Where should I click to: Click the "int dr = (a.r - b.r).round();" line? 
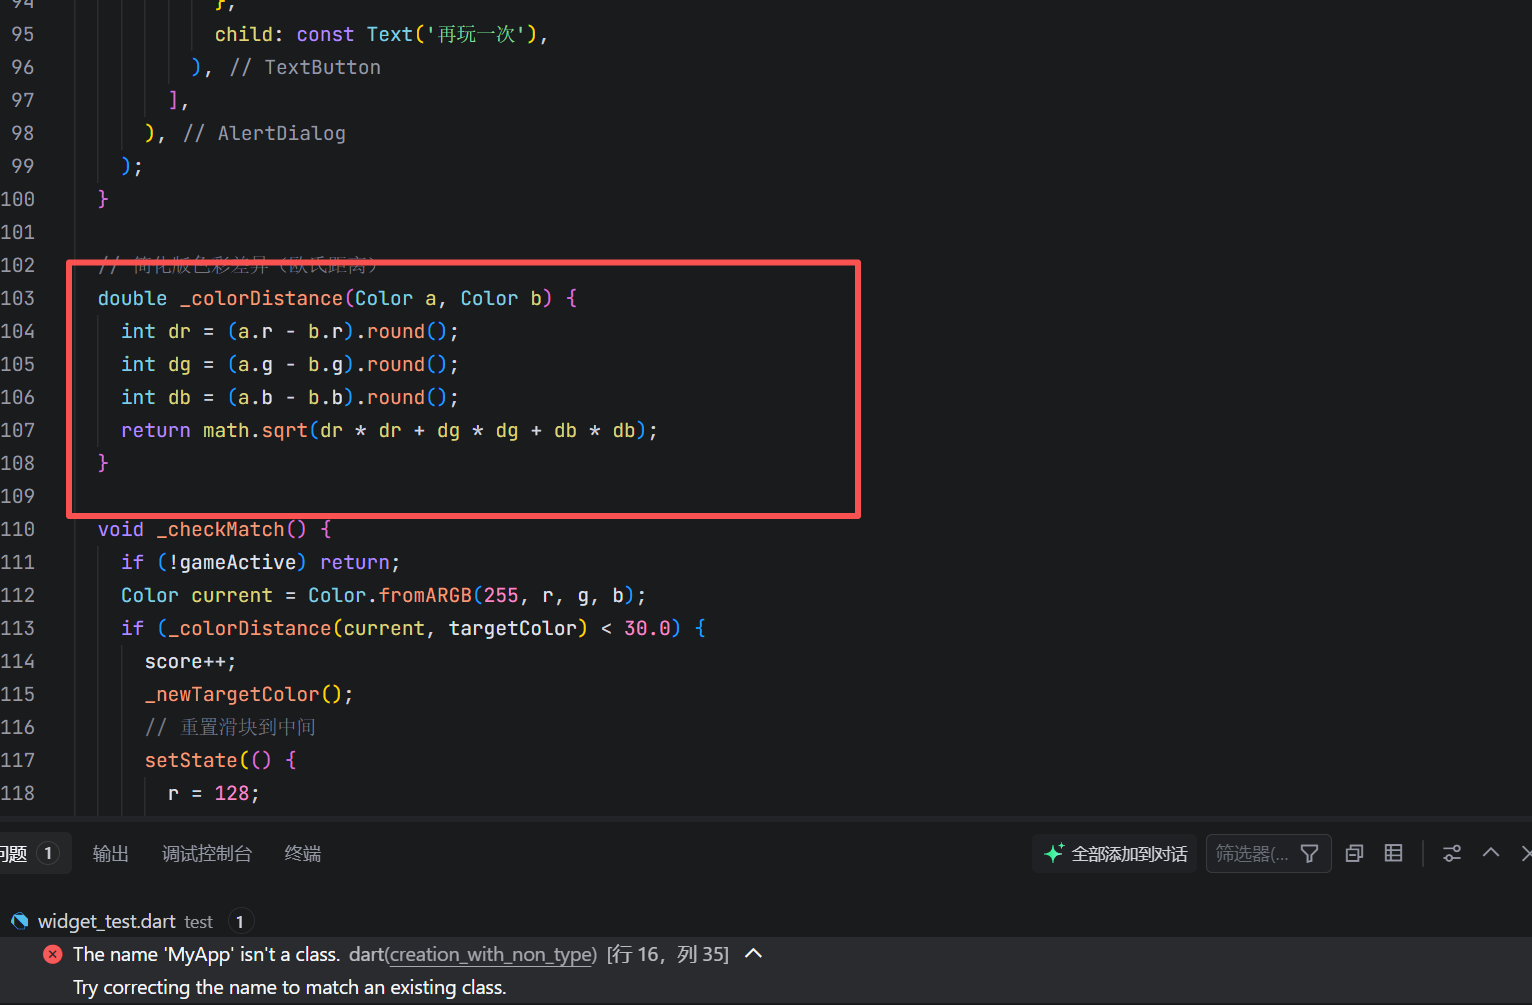point(290,331)
